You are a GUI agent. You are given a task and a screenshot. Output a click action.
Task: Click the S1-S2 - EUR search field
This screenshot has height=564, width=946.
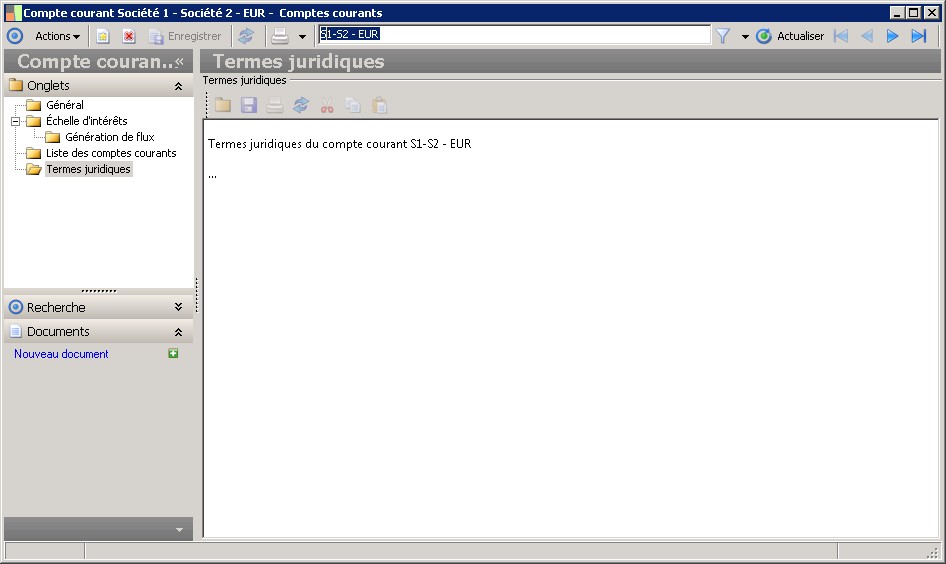(515, 34)
